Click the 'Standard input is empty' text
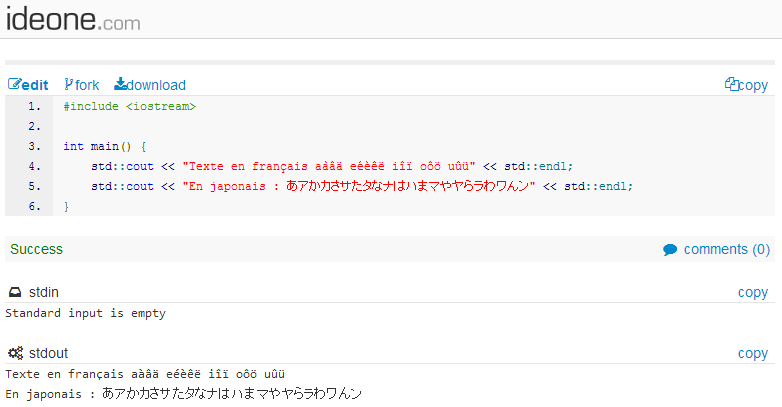This screenshot has height=407, width=782. (x=85, y=313)
